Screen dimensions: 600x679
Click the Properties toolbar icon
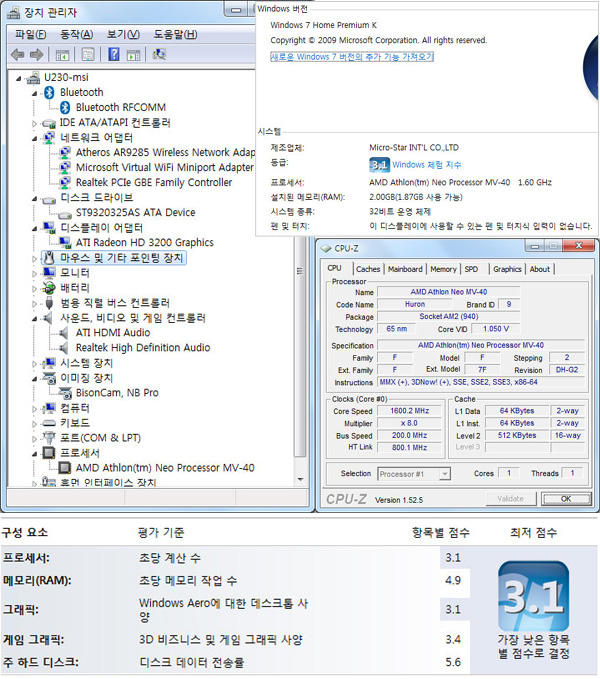(x=88, y=55)
